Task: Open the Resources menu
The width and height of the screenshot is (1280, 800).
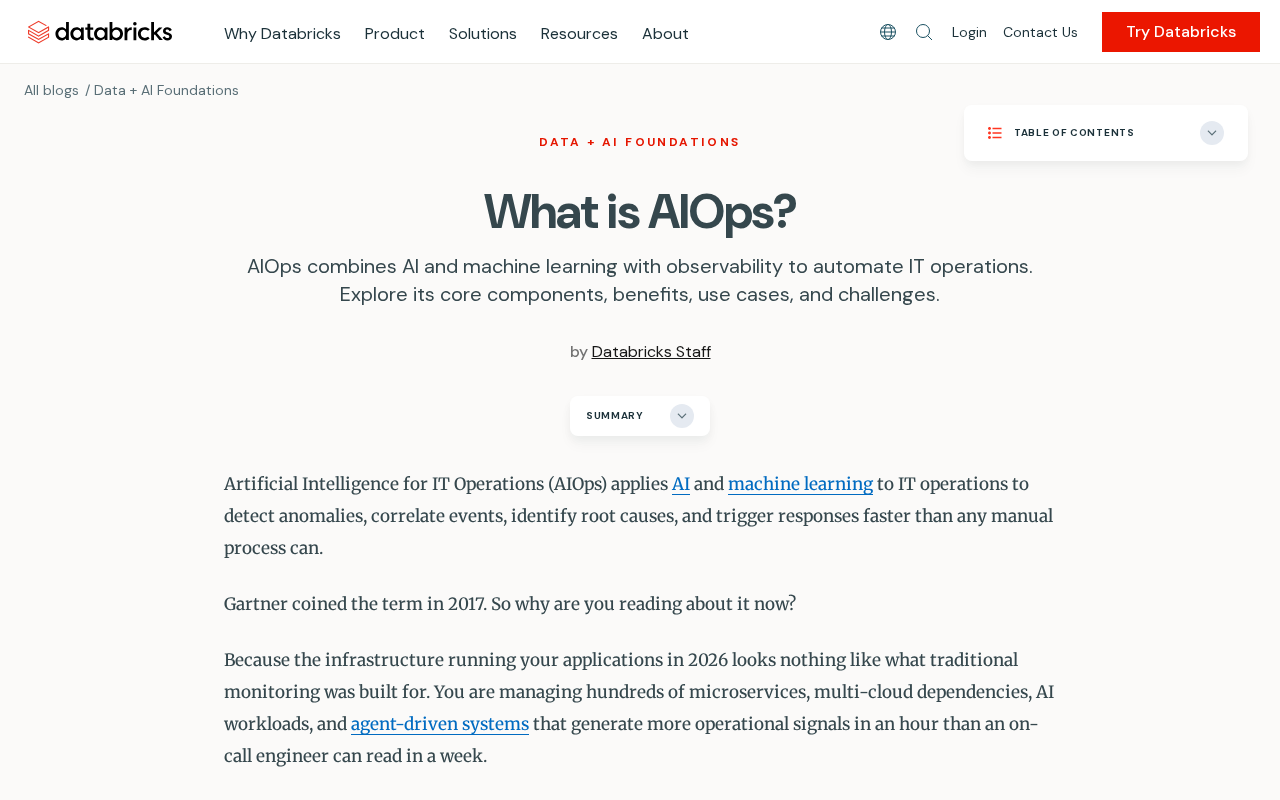Action: (x=579, y=33)
